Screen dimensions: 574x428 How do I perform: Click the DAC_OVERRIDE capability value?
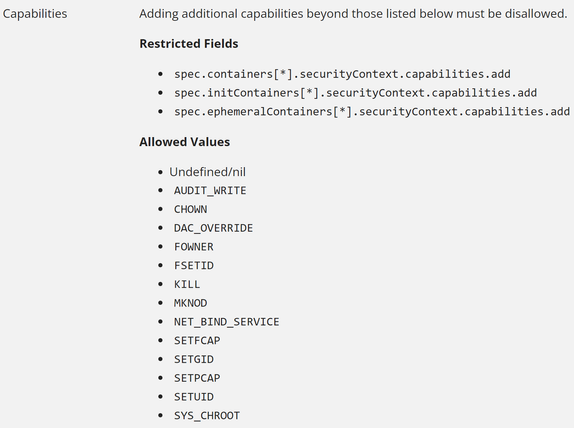pyautogui.click(x=213, y=228)
